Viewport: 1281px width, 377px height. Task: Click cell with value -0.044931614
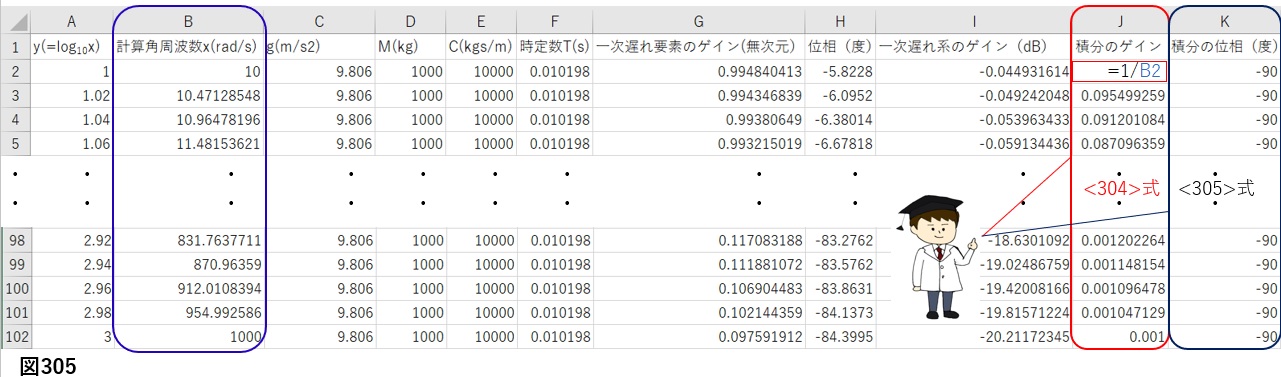[x=974, y=72]
